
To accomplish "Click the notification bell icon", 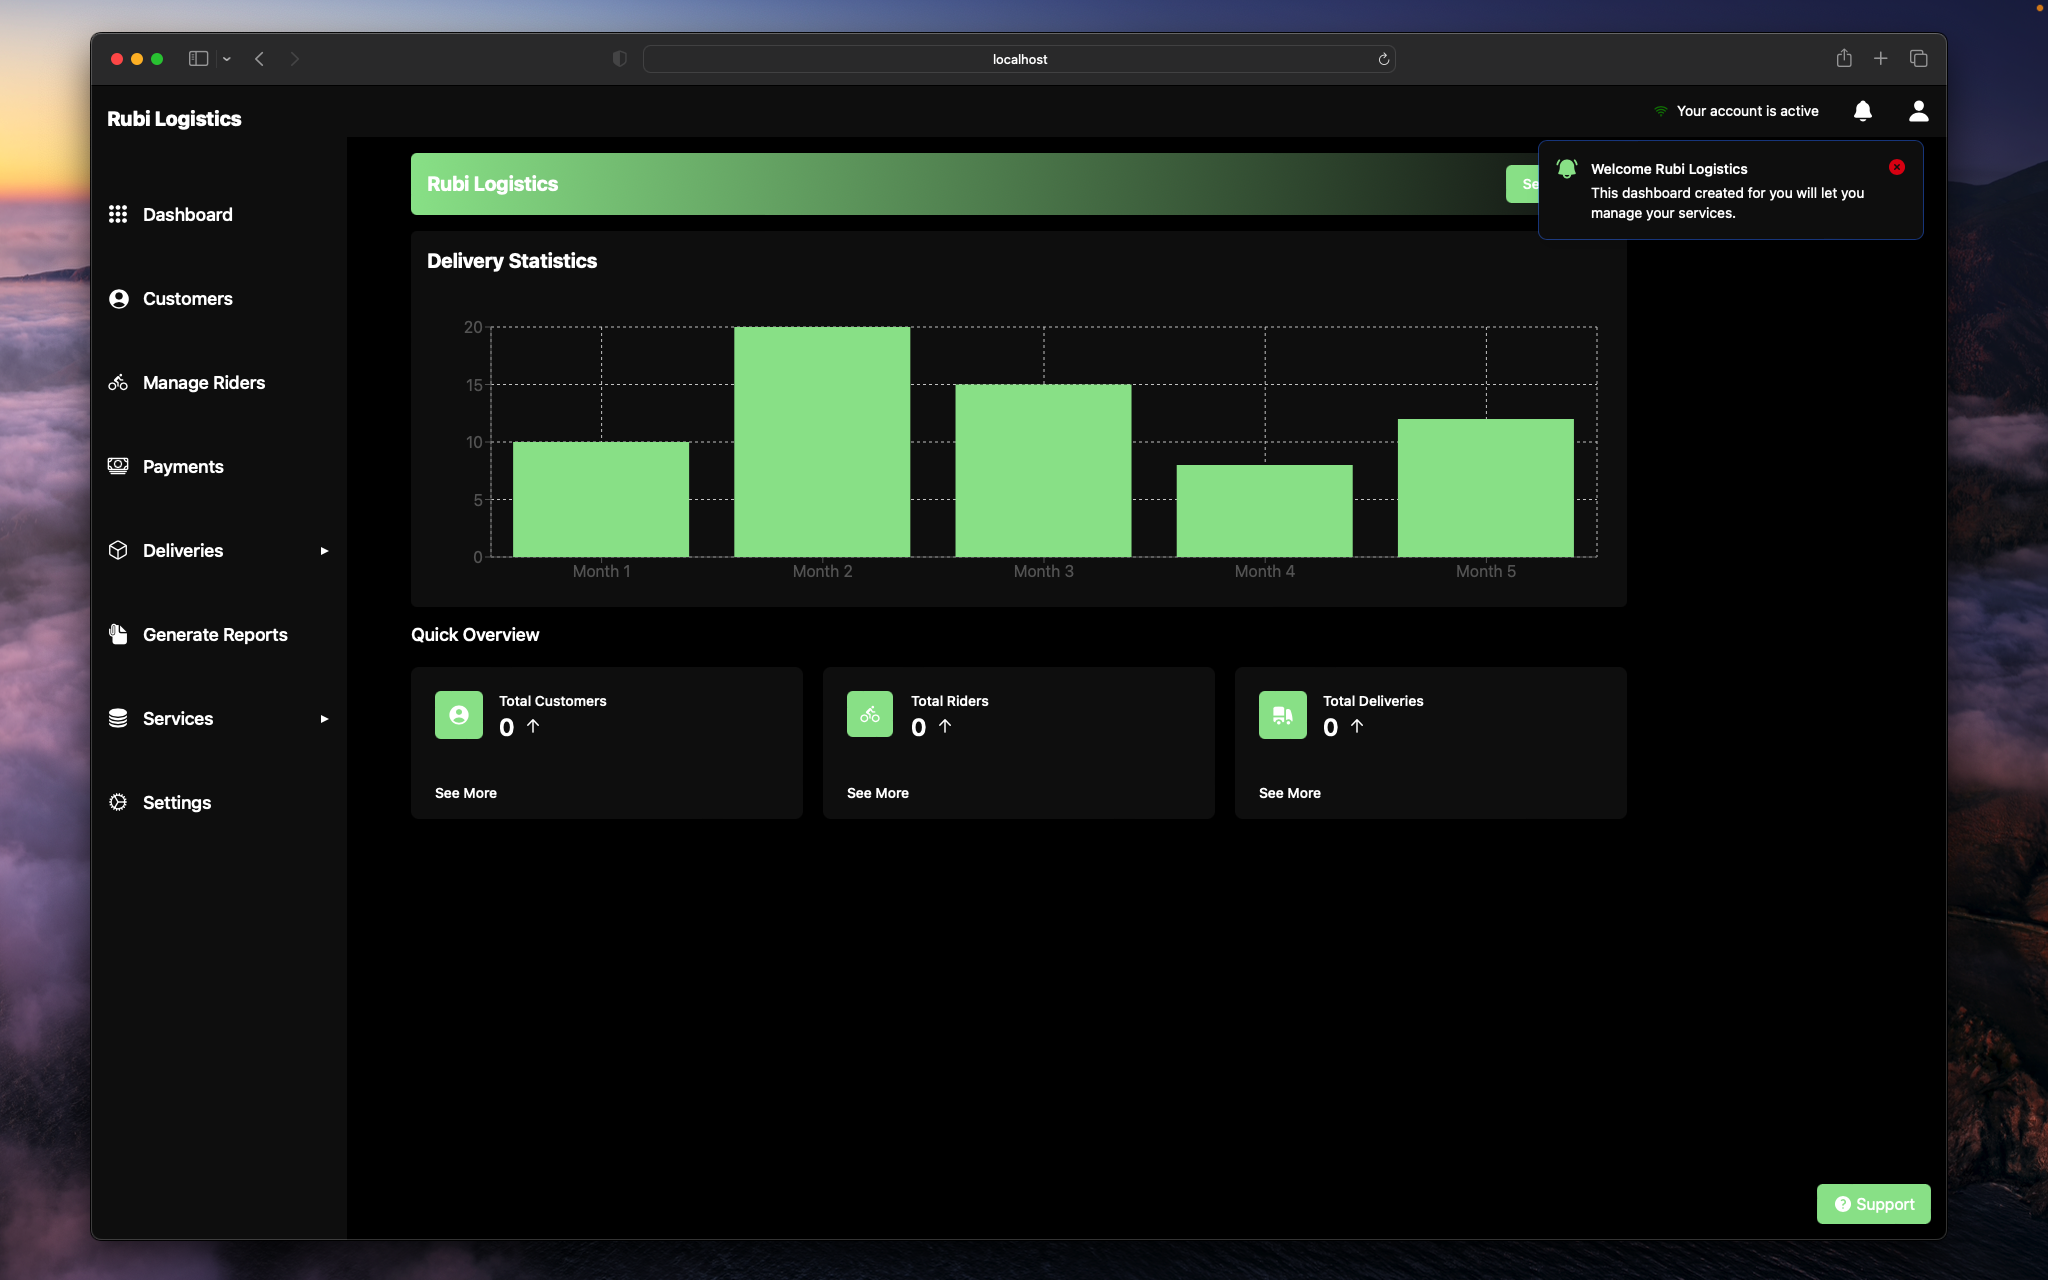I will tap(1862, 111).
